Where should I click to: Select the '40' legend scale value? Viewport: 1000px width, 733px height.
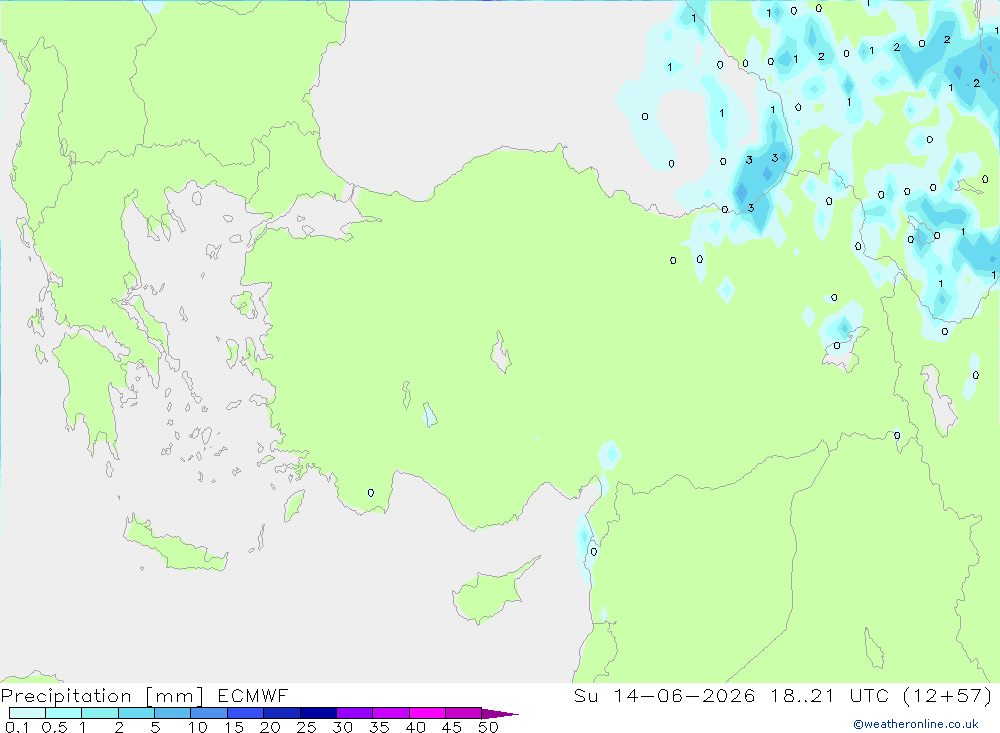415,727
